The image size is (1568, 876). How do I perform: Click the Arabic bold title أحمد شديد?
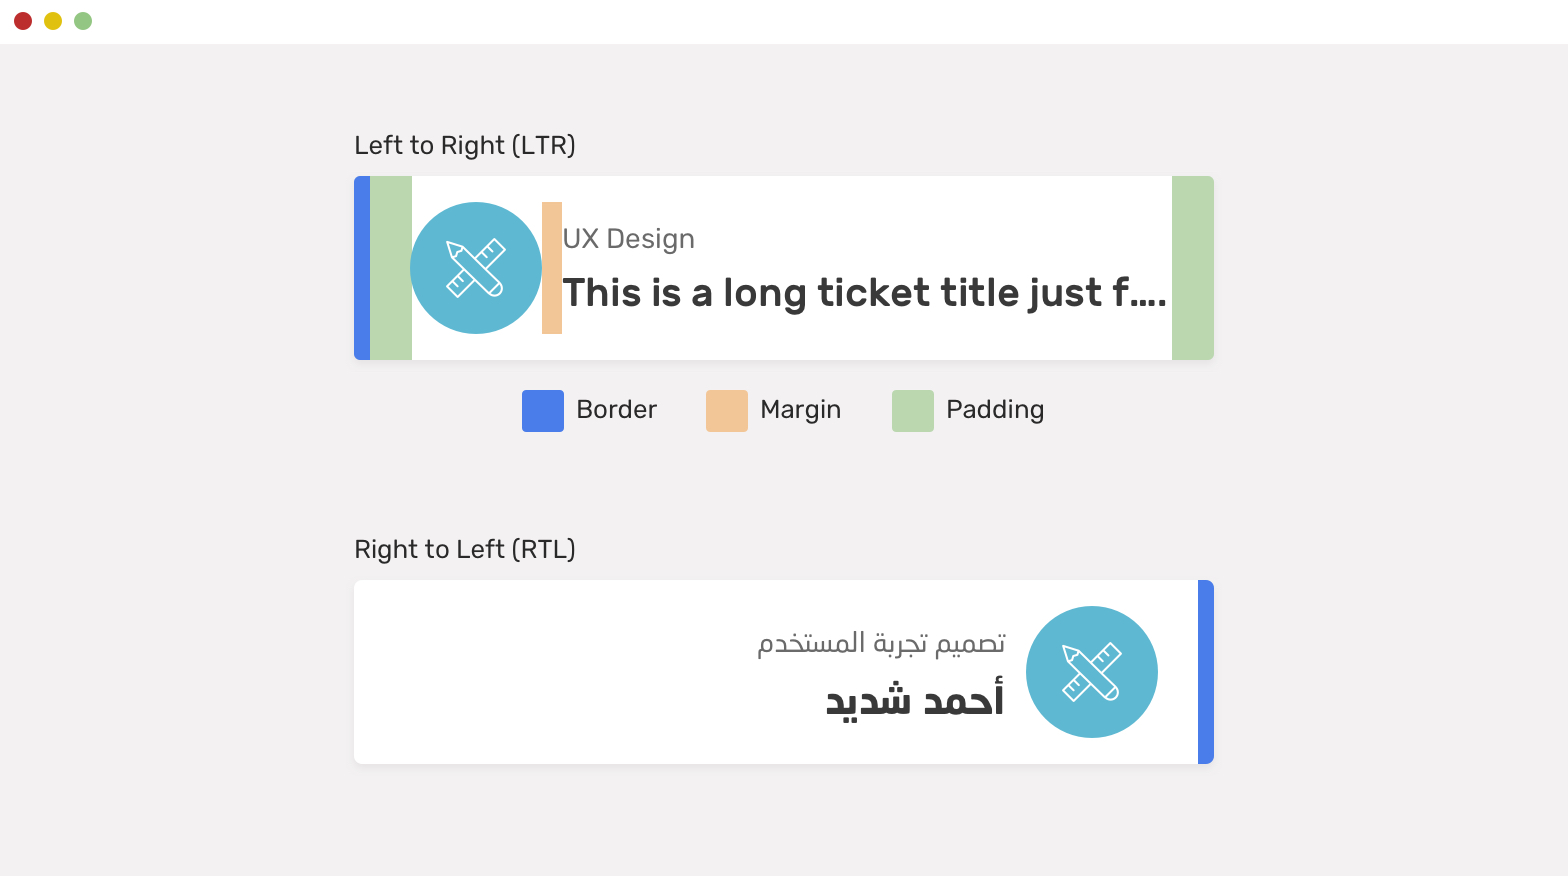coord(914,699)
